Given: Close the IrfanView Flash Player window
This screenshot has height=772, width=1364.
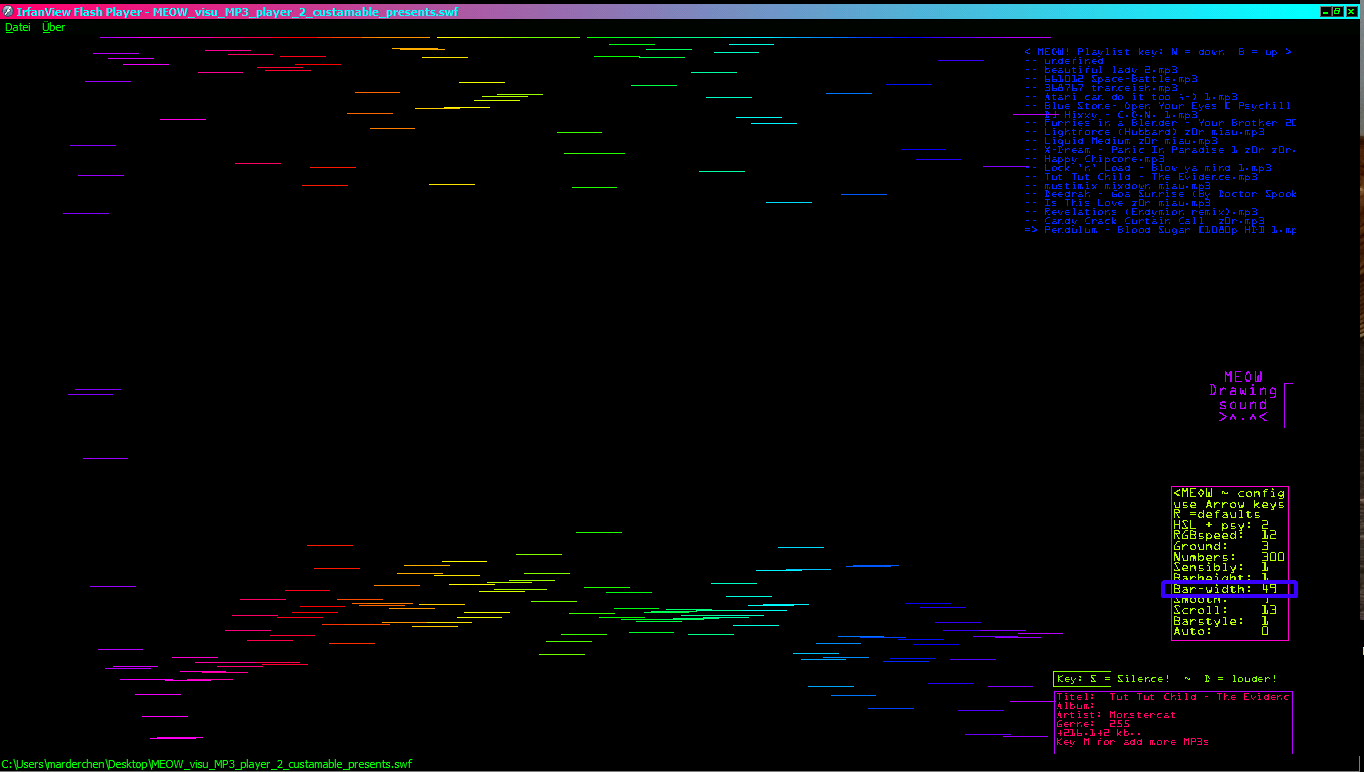Looking at the screenshot, I should 1351,11.
